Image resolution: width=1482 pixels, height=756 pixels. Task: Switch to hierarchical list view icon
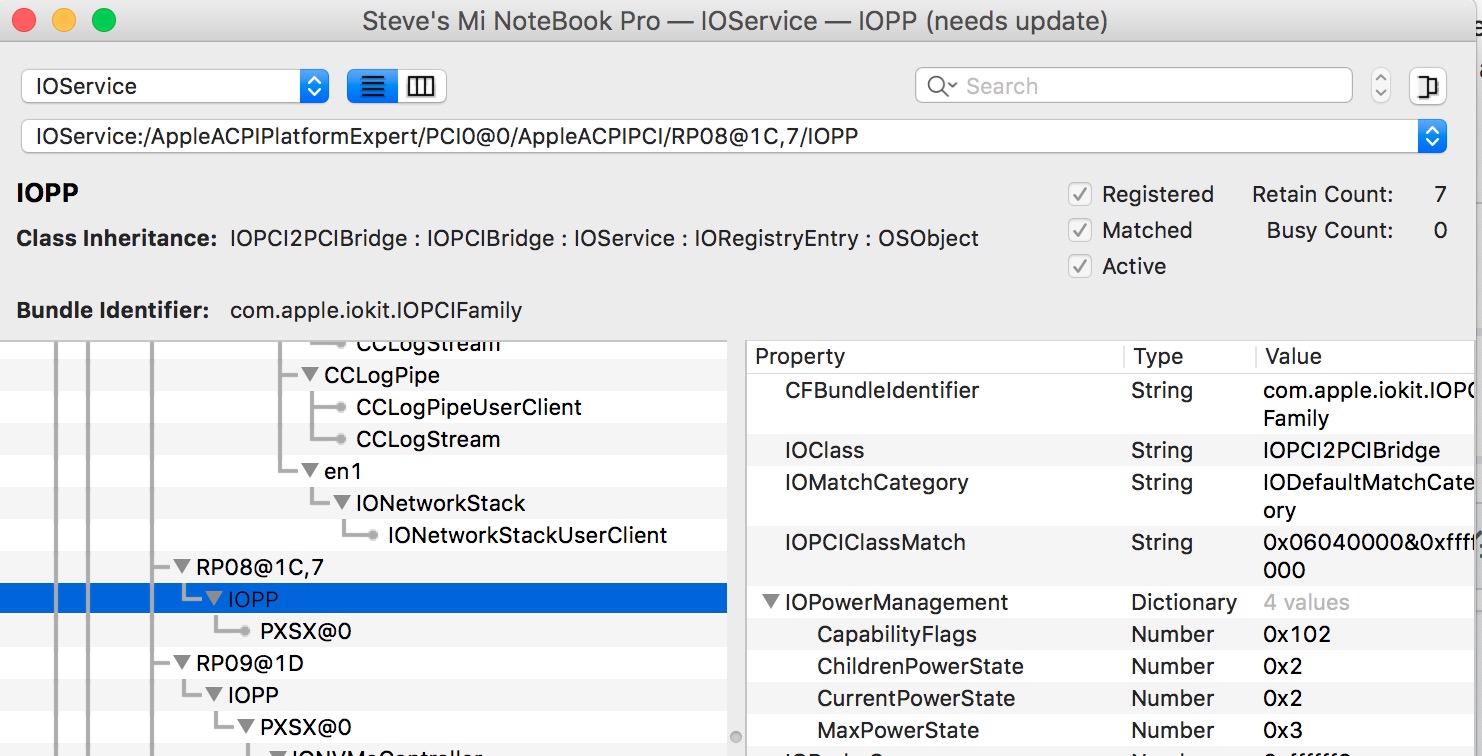(372, 86)
